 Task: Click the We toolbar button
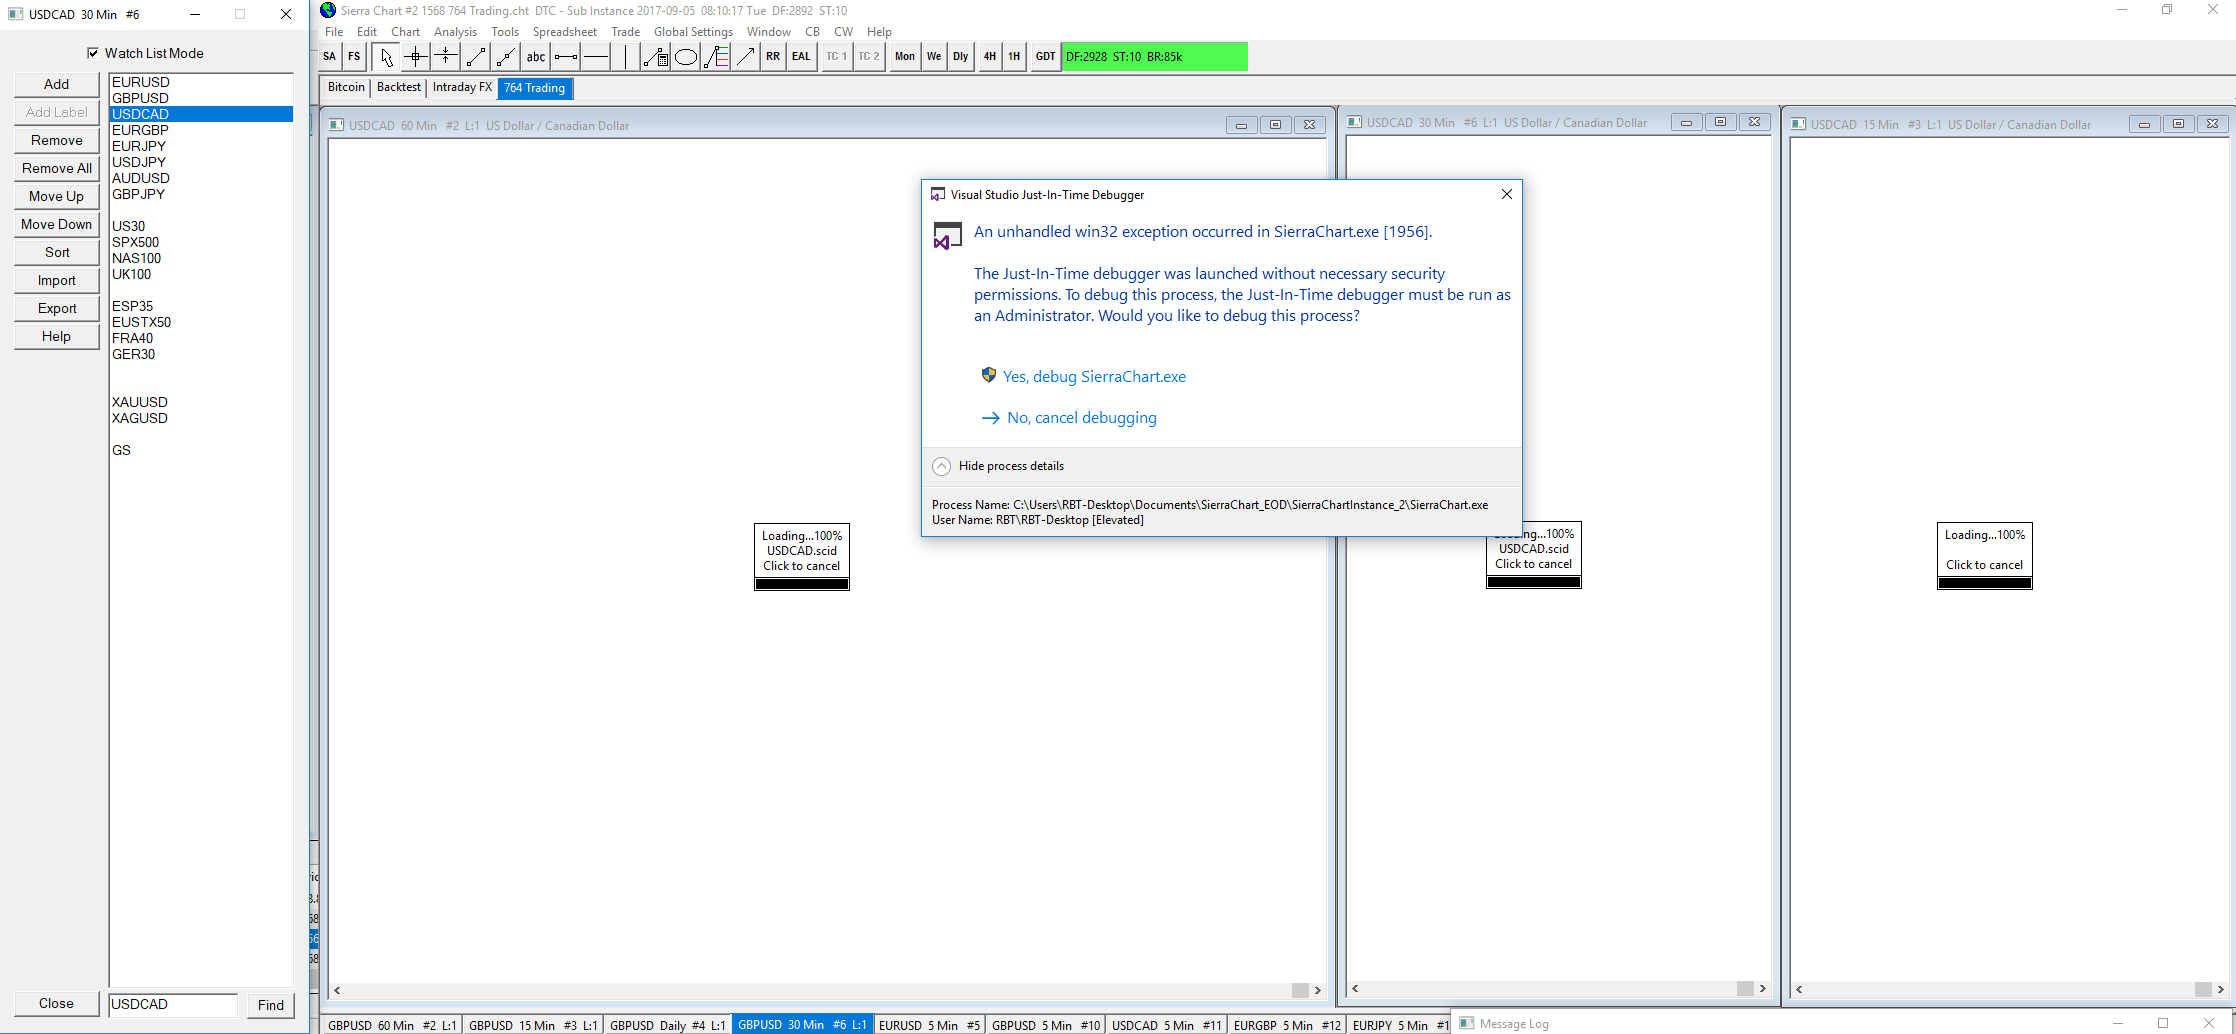coord(934,57)
